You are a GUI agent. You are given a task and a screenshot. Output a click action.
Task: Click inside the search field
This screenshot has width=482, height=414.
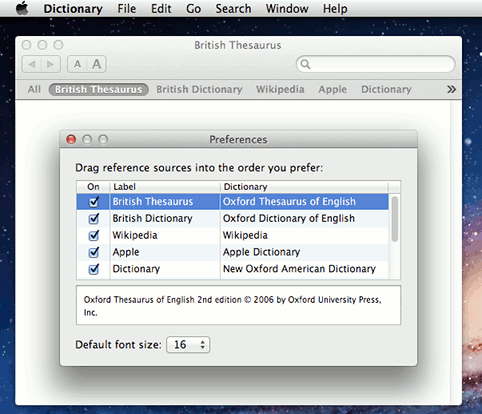[x=376, y=64]
